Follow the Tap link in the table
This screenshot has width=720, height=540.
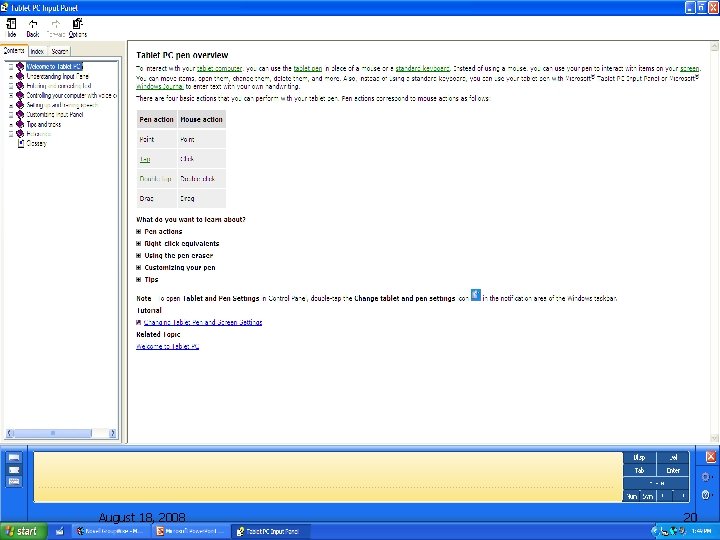tap(145, 159)
